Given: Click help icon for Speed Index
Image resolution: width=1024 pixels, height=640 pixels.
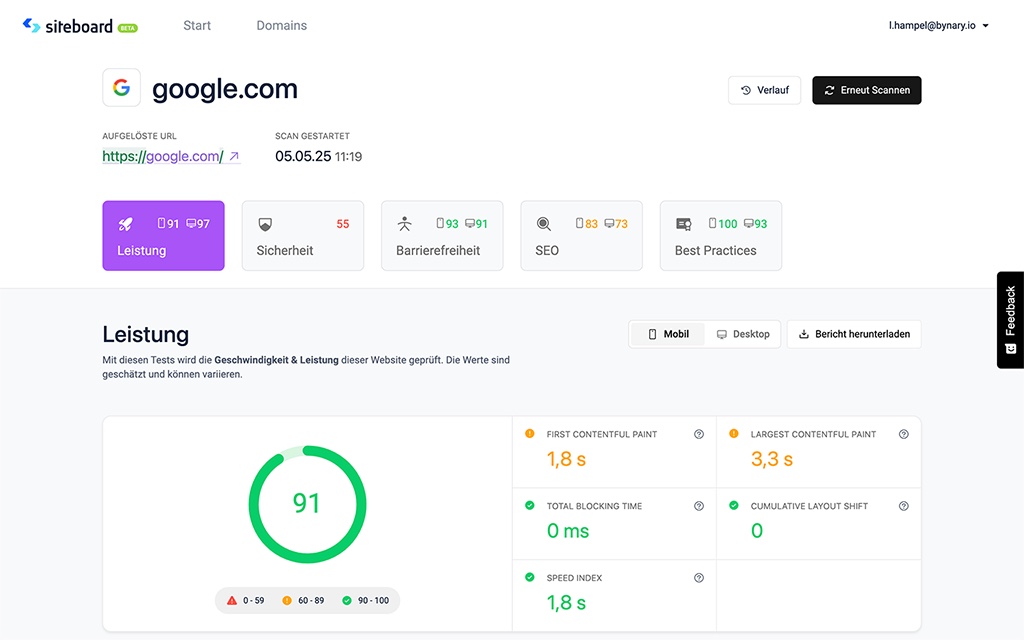Looking at the screenshot, I should (x=699, y=578).
